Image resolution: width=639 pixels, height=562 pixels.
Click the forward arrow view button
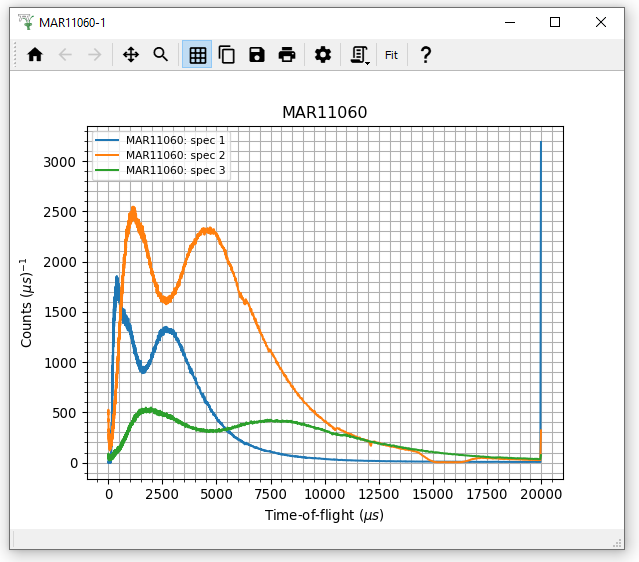(95, 55)
